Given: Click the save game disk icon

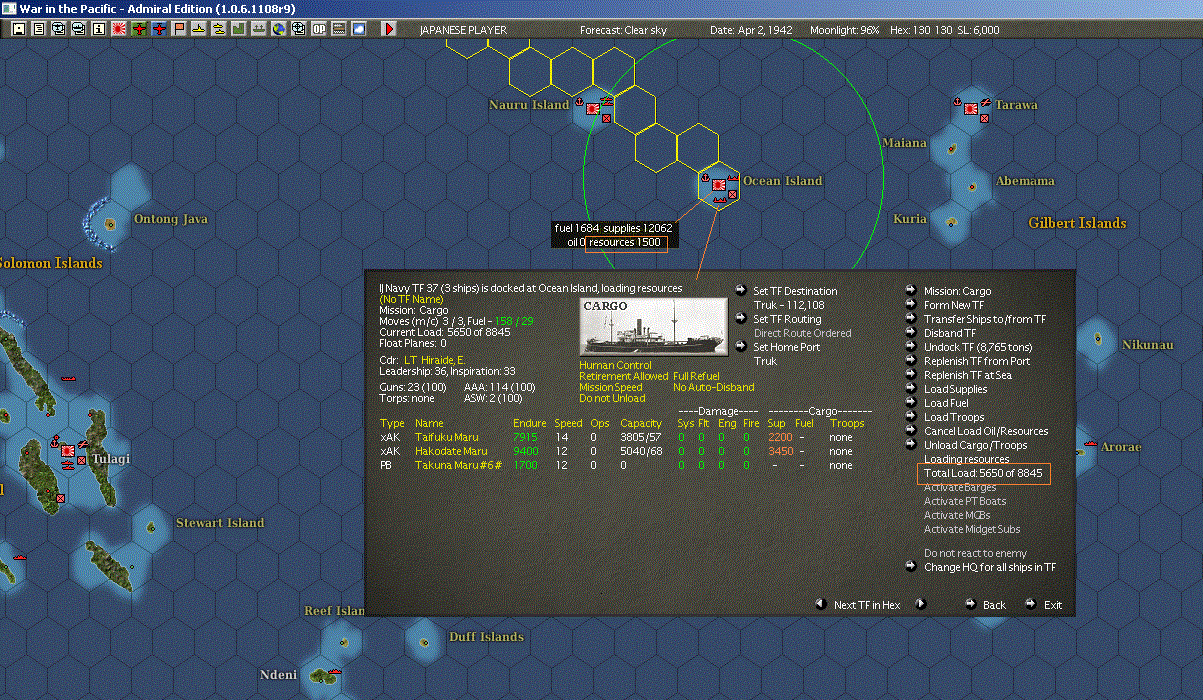Looking at the screenshot, I should [18, 29].
